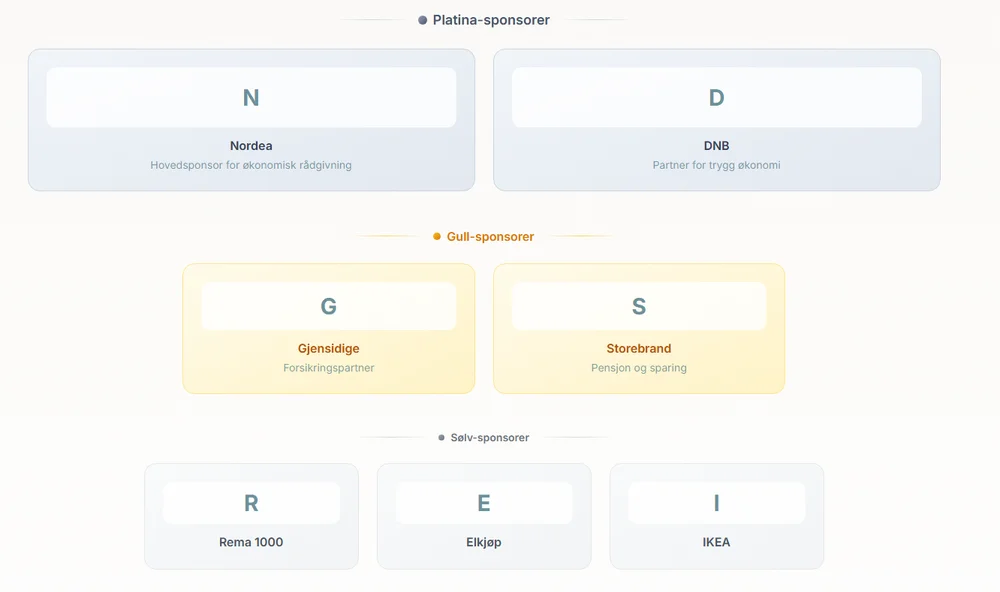Open the DNB sponsor name link
Screen dimensions: 1000x592
tap(716, 146)
